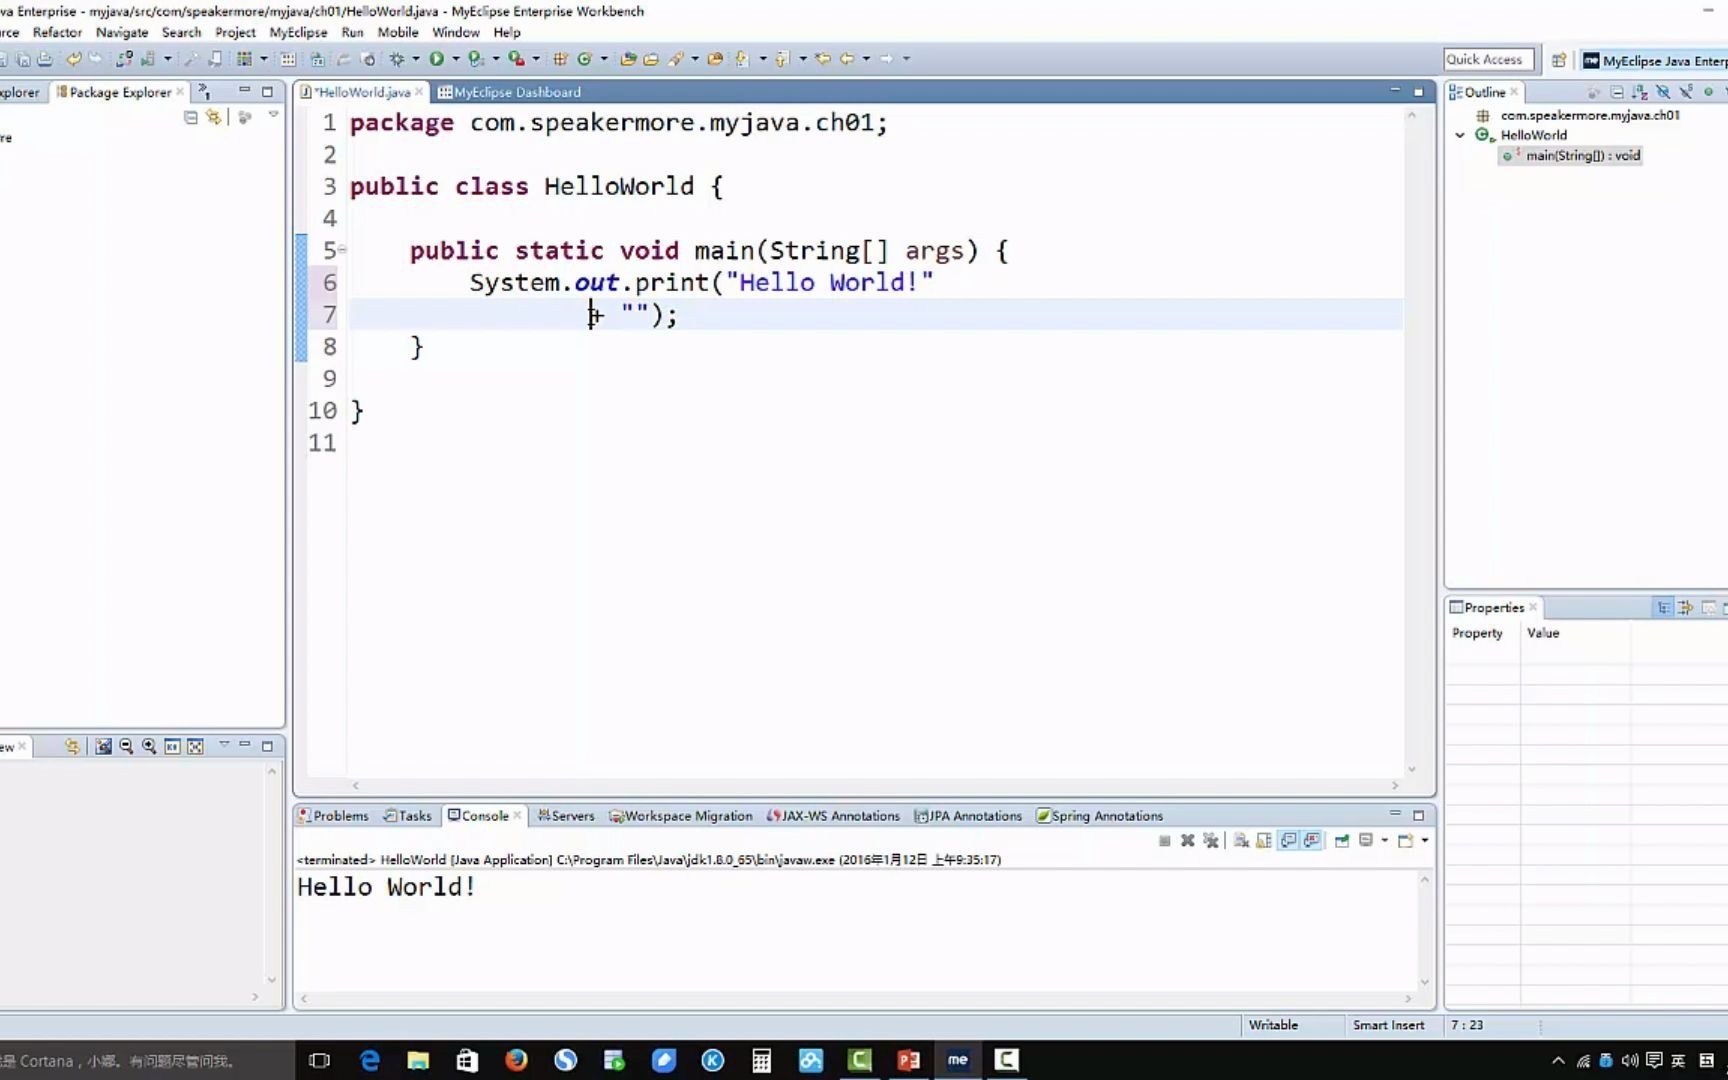Collapse the main method fold on line 5
This screenshot has width=1728, height=1080.
click(342, 250)
